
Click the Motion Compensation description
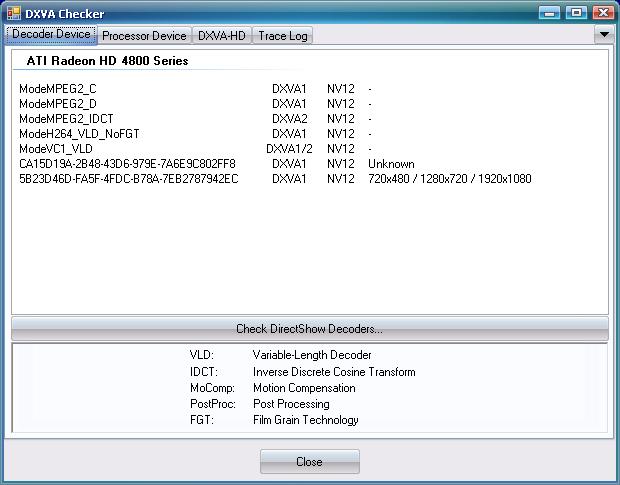point(304,388)
